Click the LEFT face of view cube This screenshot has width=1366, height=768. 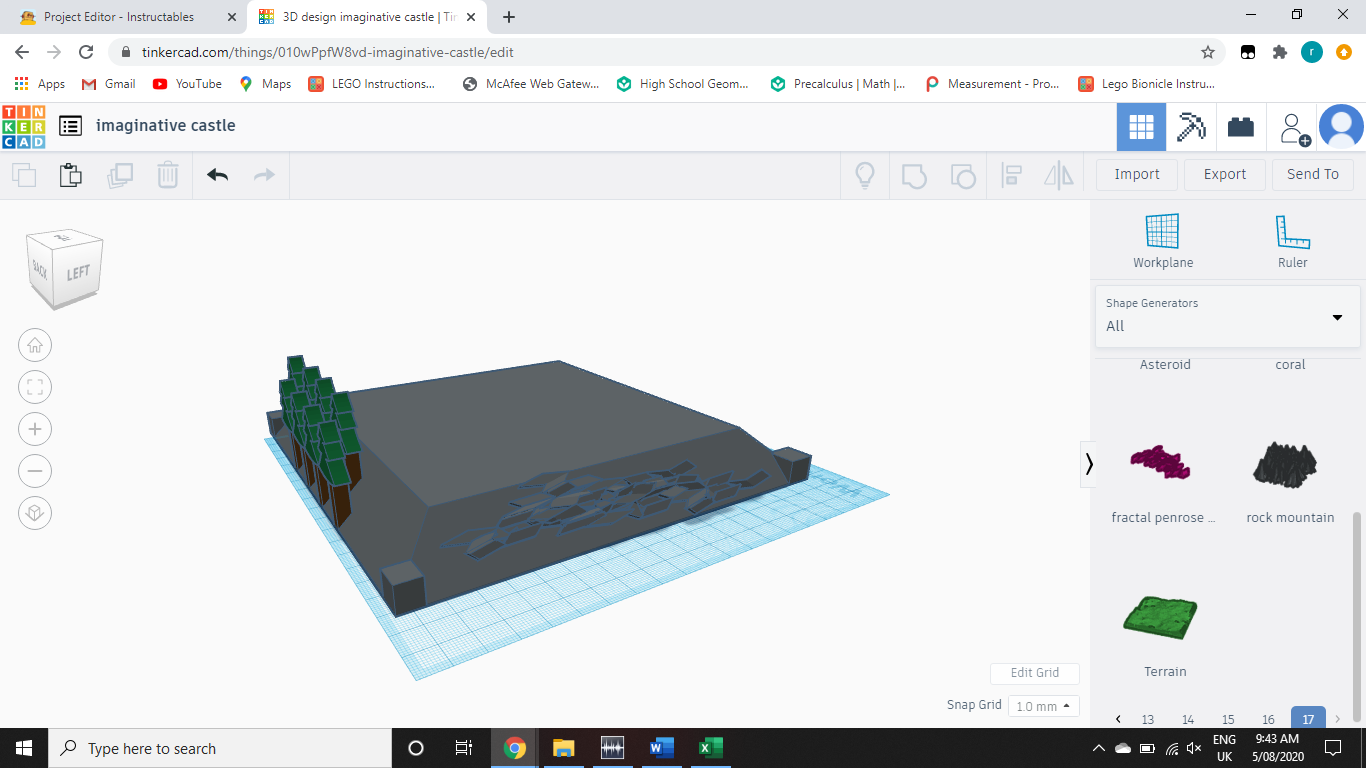pos(78,272)
